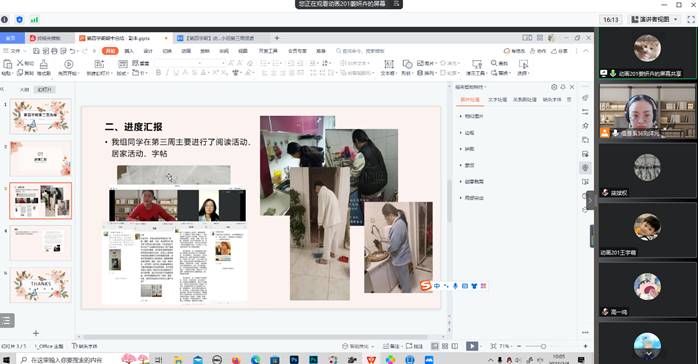698x364 pixels.
Task: Expand the first section in side pane
Action: [x=471, y=116]
